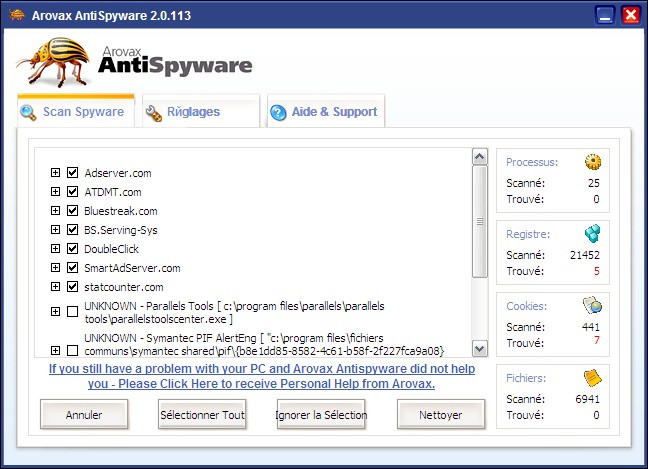648x469 pixels.
Task: Uncheck the statcounter.com checkbox
Action: point(72,286)
